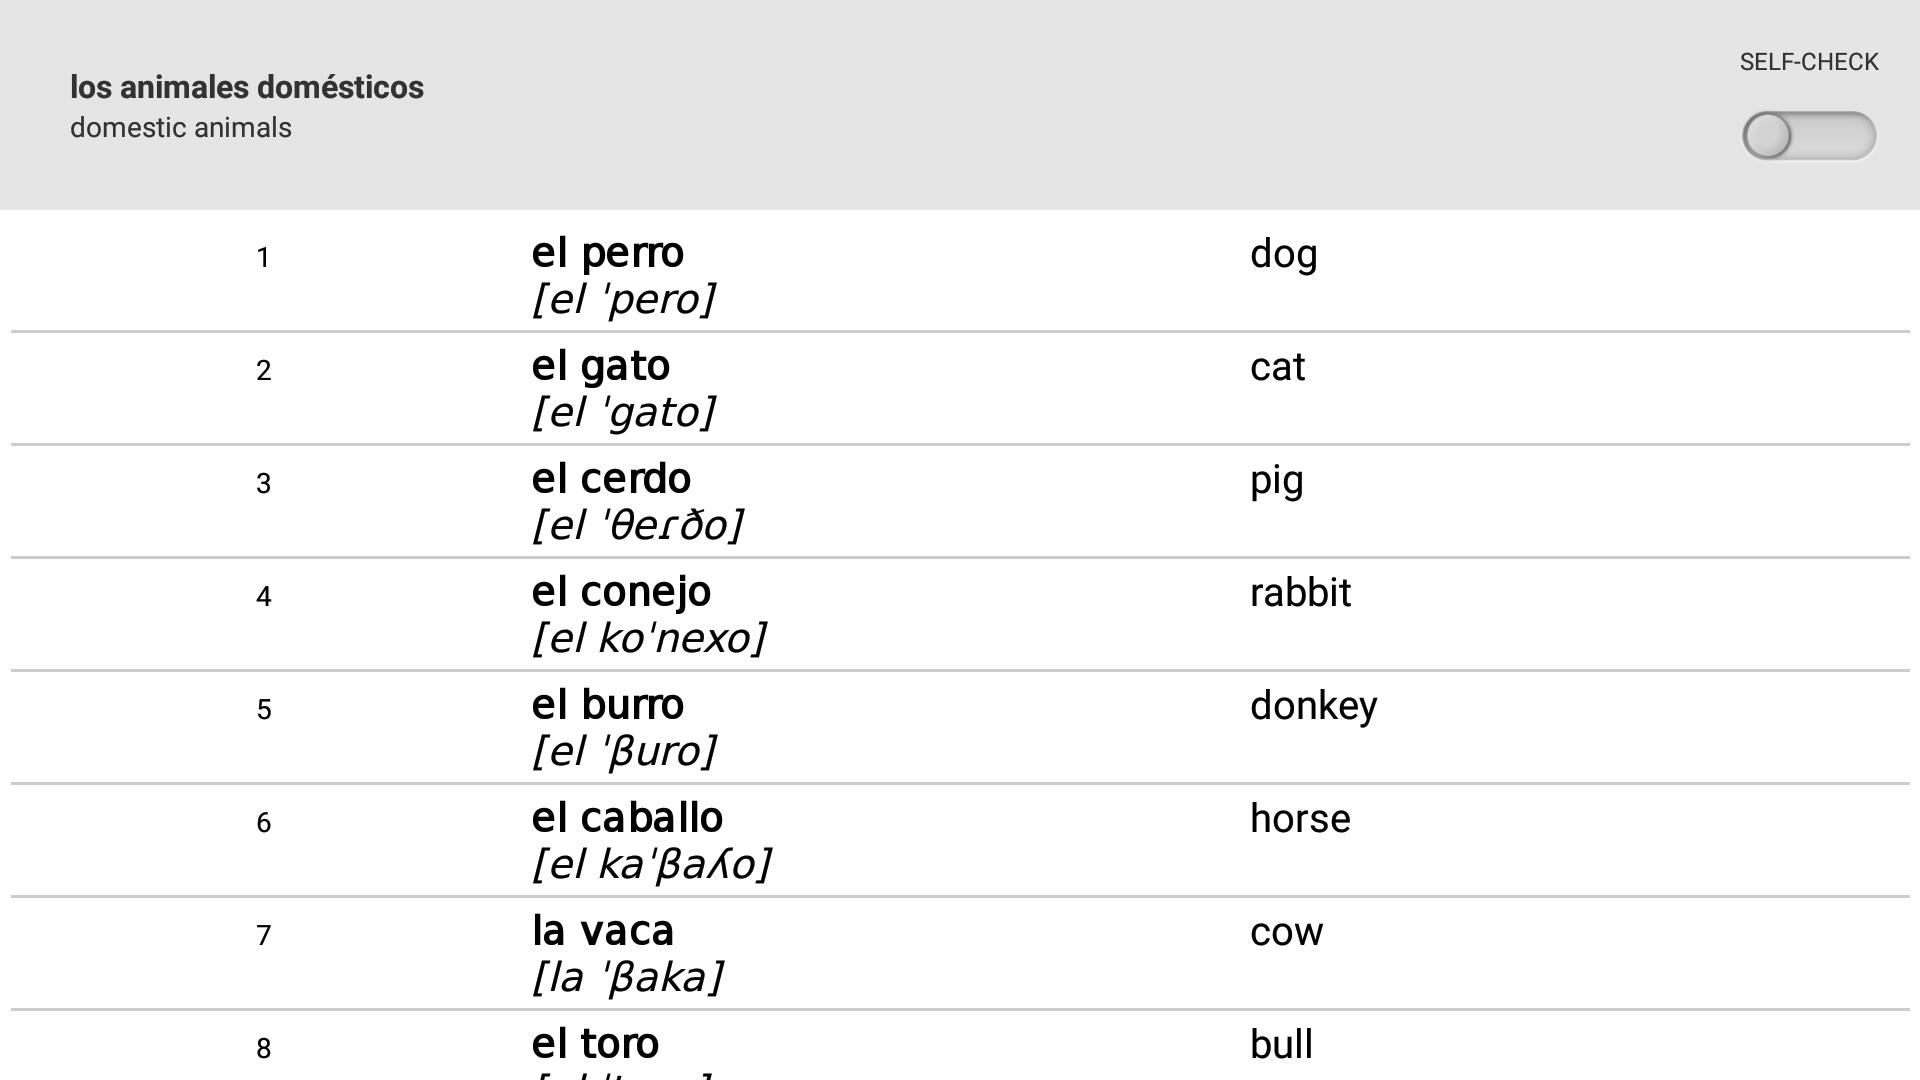Screen dimensions: 1920x1080
Task: Click the translation 'cat'
Action: (x=1277, y=367)
